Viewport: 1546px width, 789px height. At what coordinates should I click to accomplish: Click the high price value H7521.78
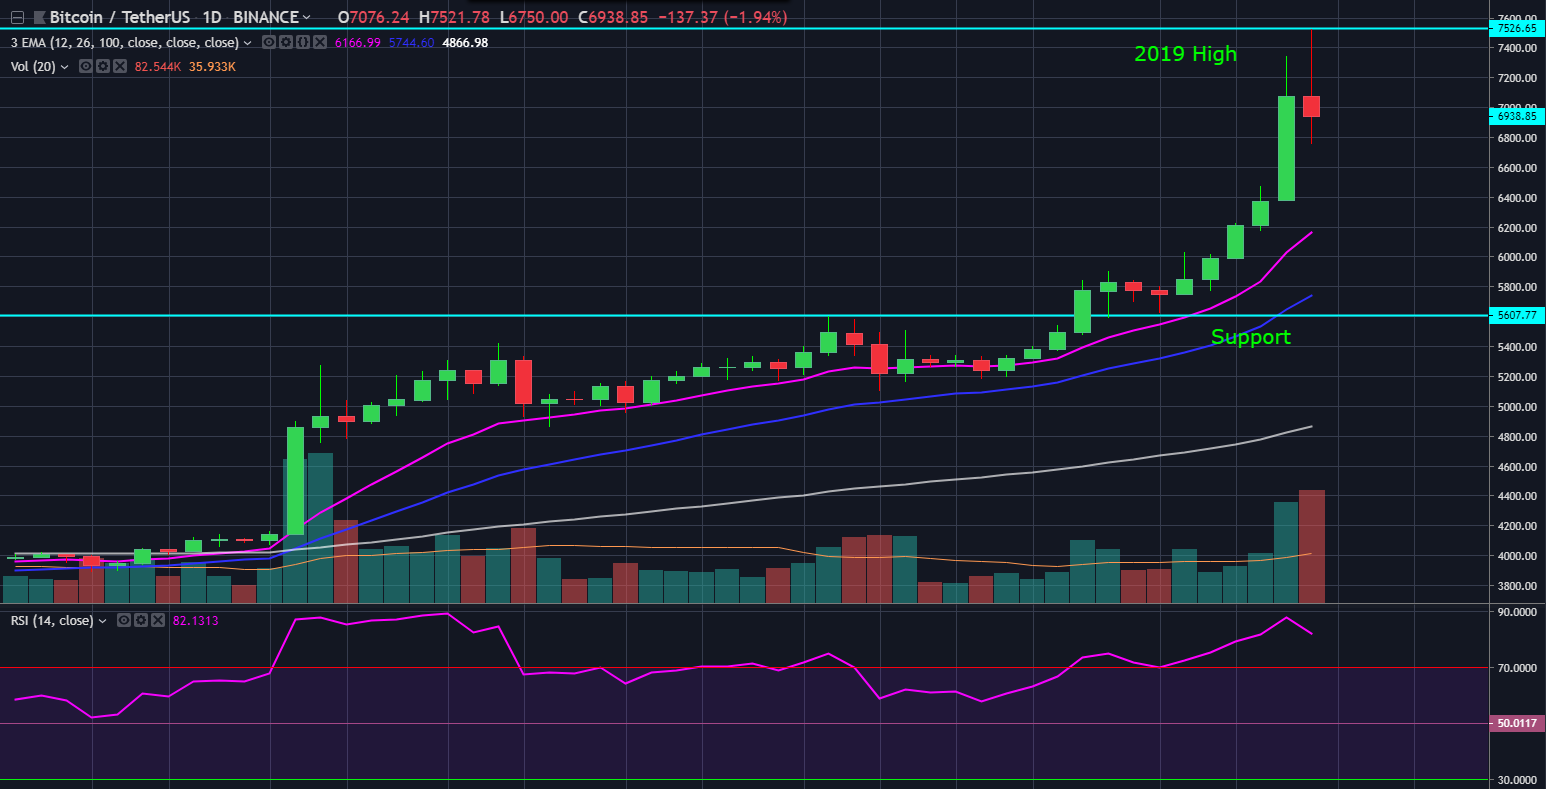[x=454, y=17]
